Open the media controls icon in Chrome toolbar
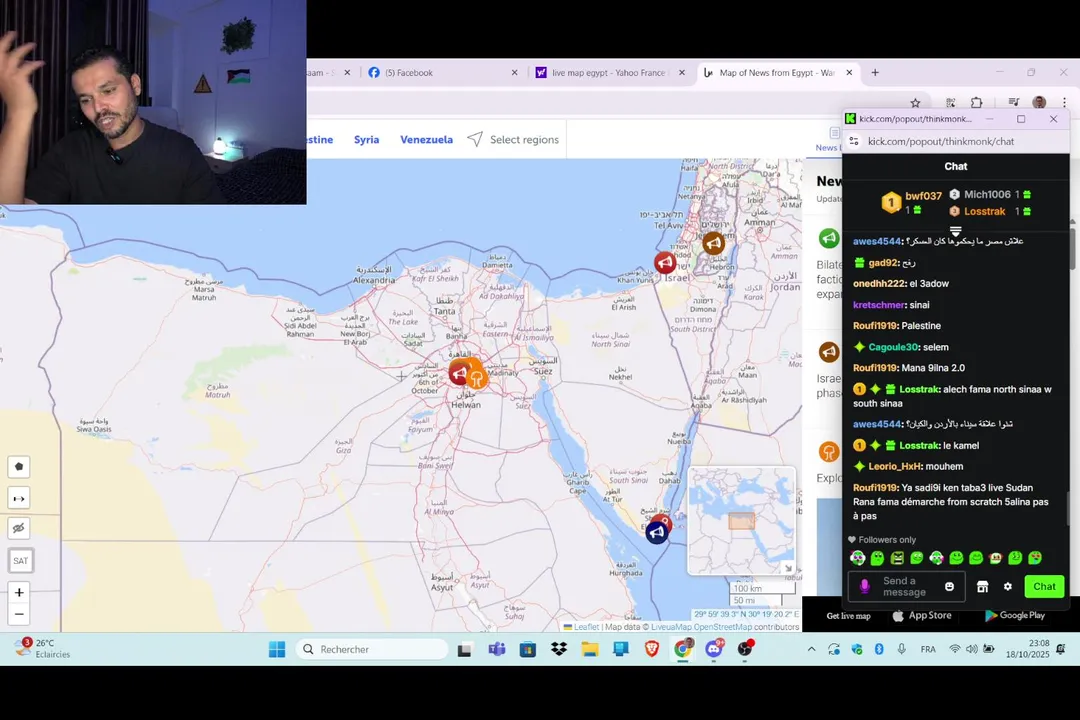Viewport: 1080px width, 720px height. point(1013,103)
